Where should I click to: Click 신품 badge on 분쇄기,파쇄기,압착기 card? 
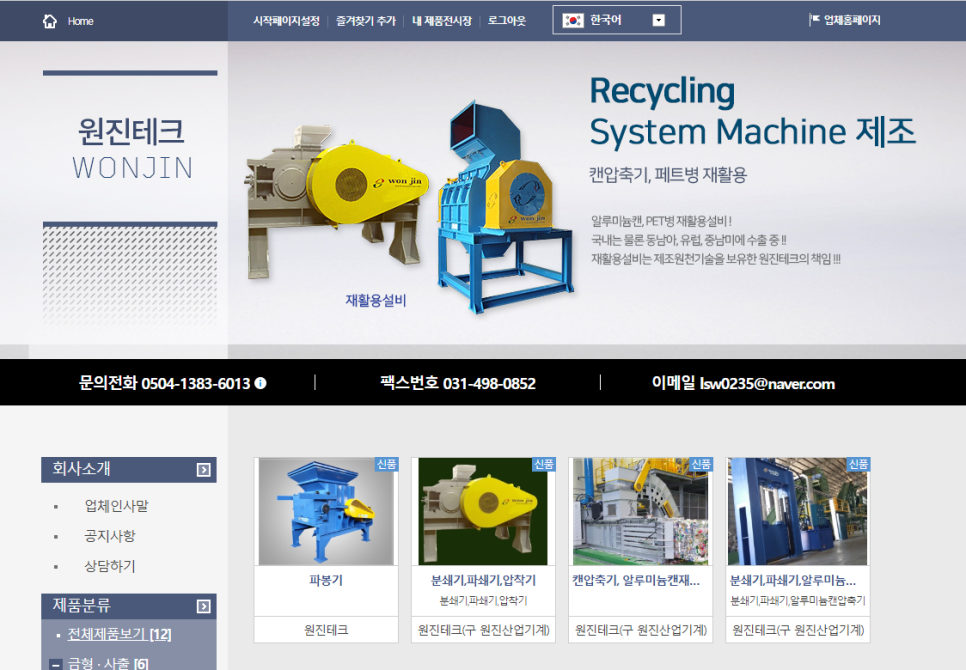pos(544,464)
